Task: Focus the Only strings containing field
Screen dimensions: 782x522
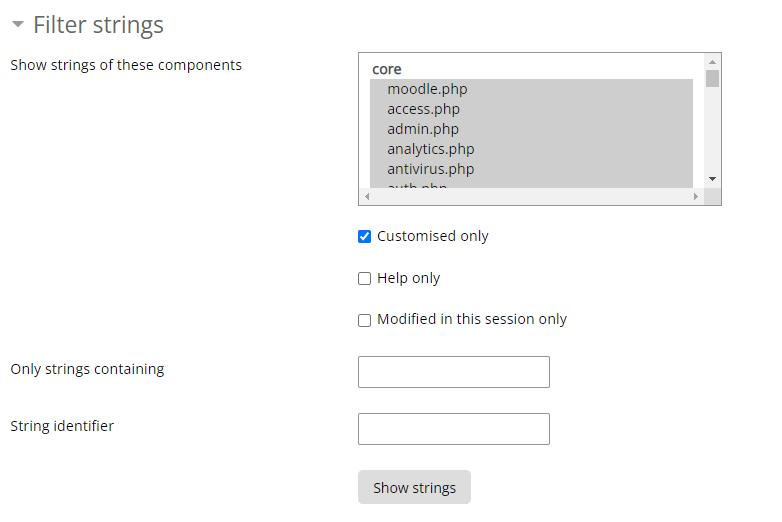Action: [453, 372]
